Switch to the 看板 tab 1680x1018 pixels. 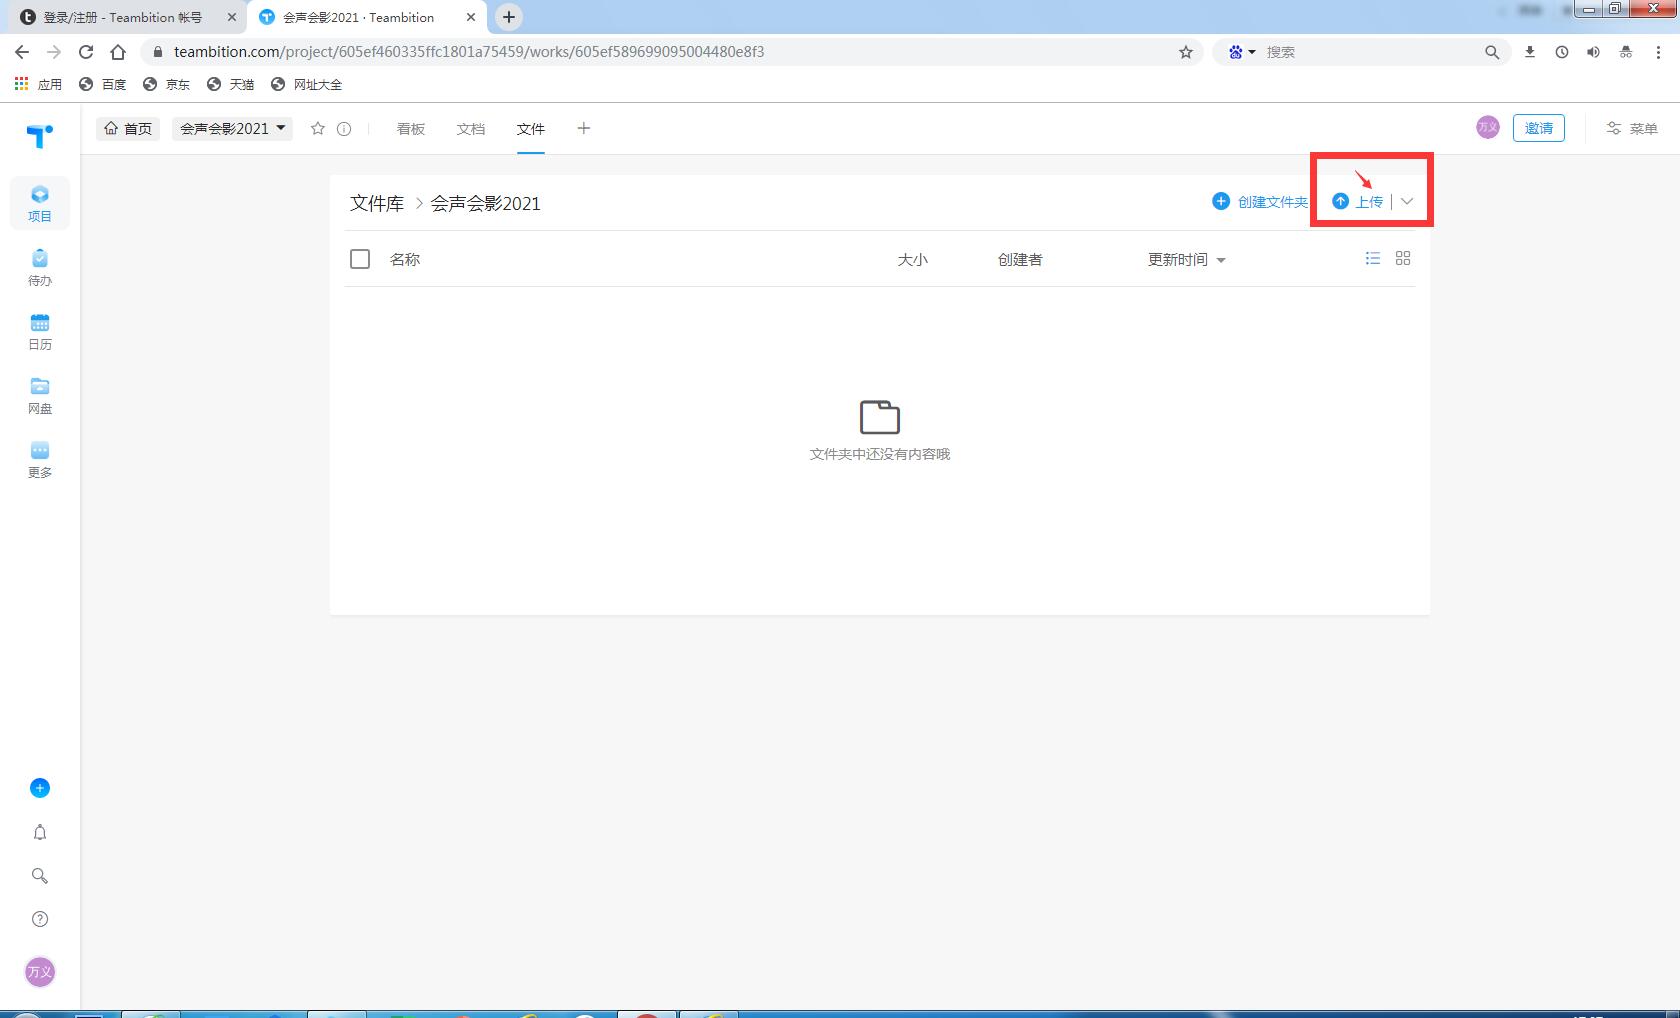coord(411,129)
